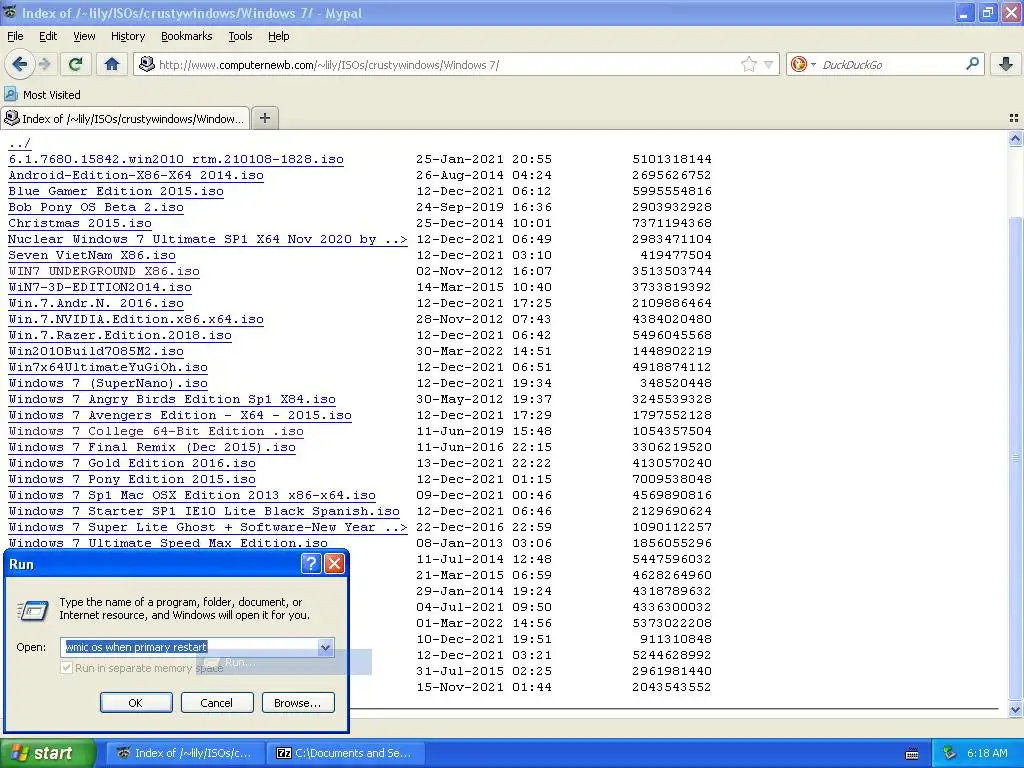This screenshot has height=768, width=1024.
Task: Toggle Run in separate memory space checkbox
Action: tap(66, 667)
